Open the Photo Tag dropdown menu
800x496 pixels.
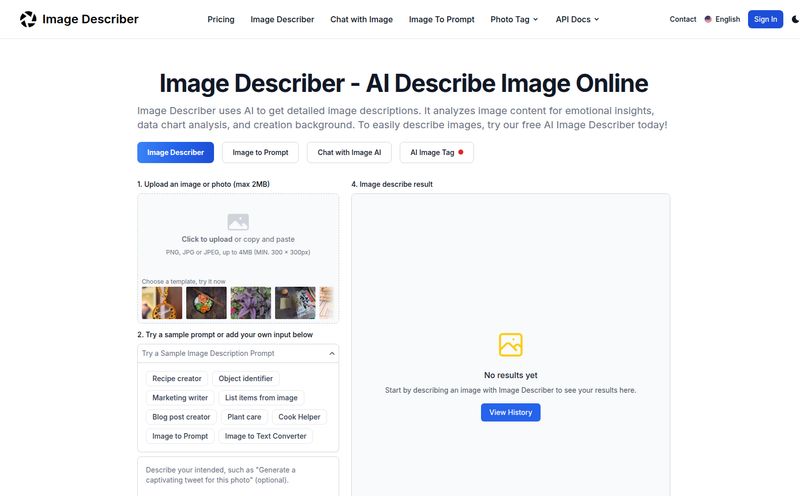coord(514,19)
